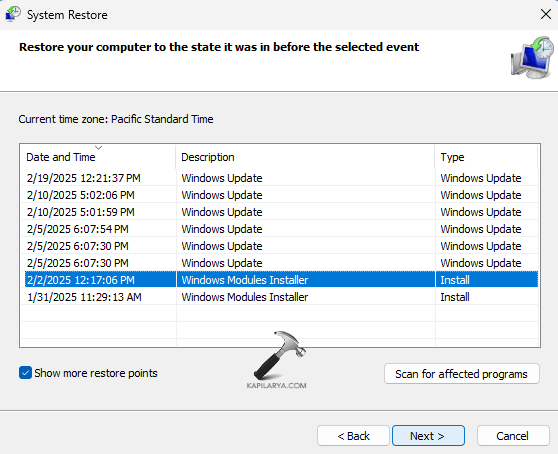Select restore point 1/31/2025 11:29:13 AM
The height and width of the screenshot is (454, 558).
pyautogui.click(x=279, y=297)
